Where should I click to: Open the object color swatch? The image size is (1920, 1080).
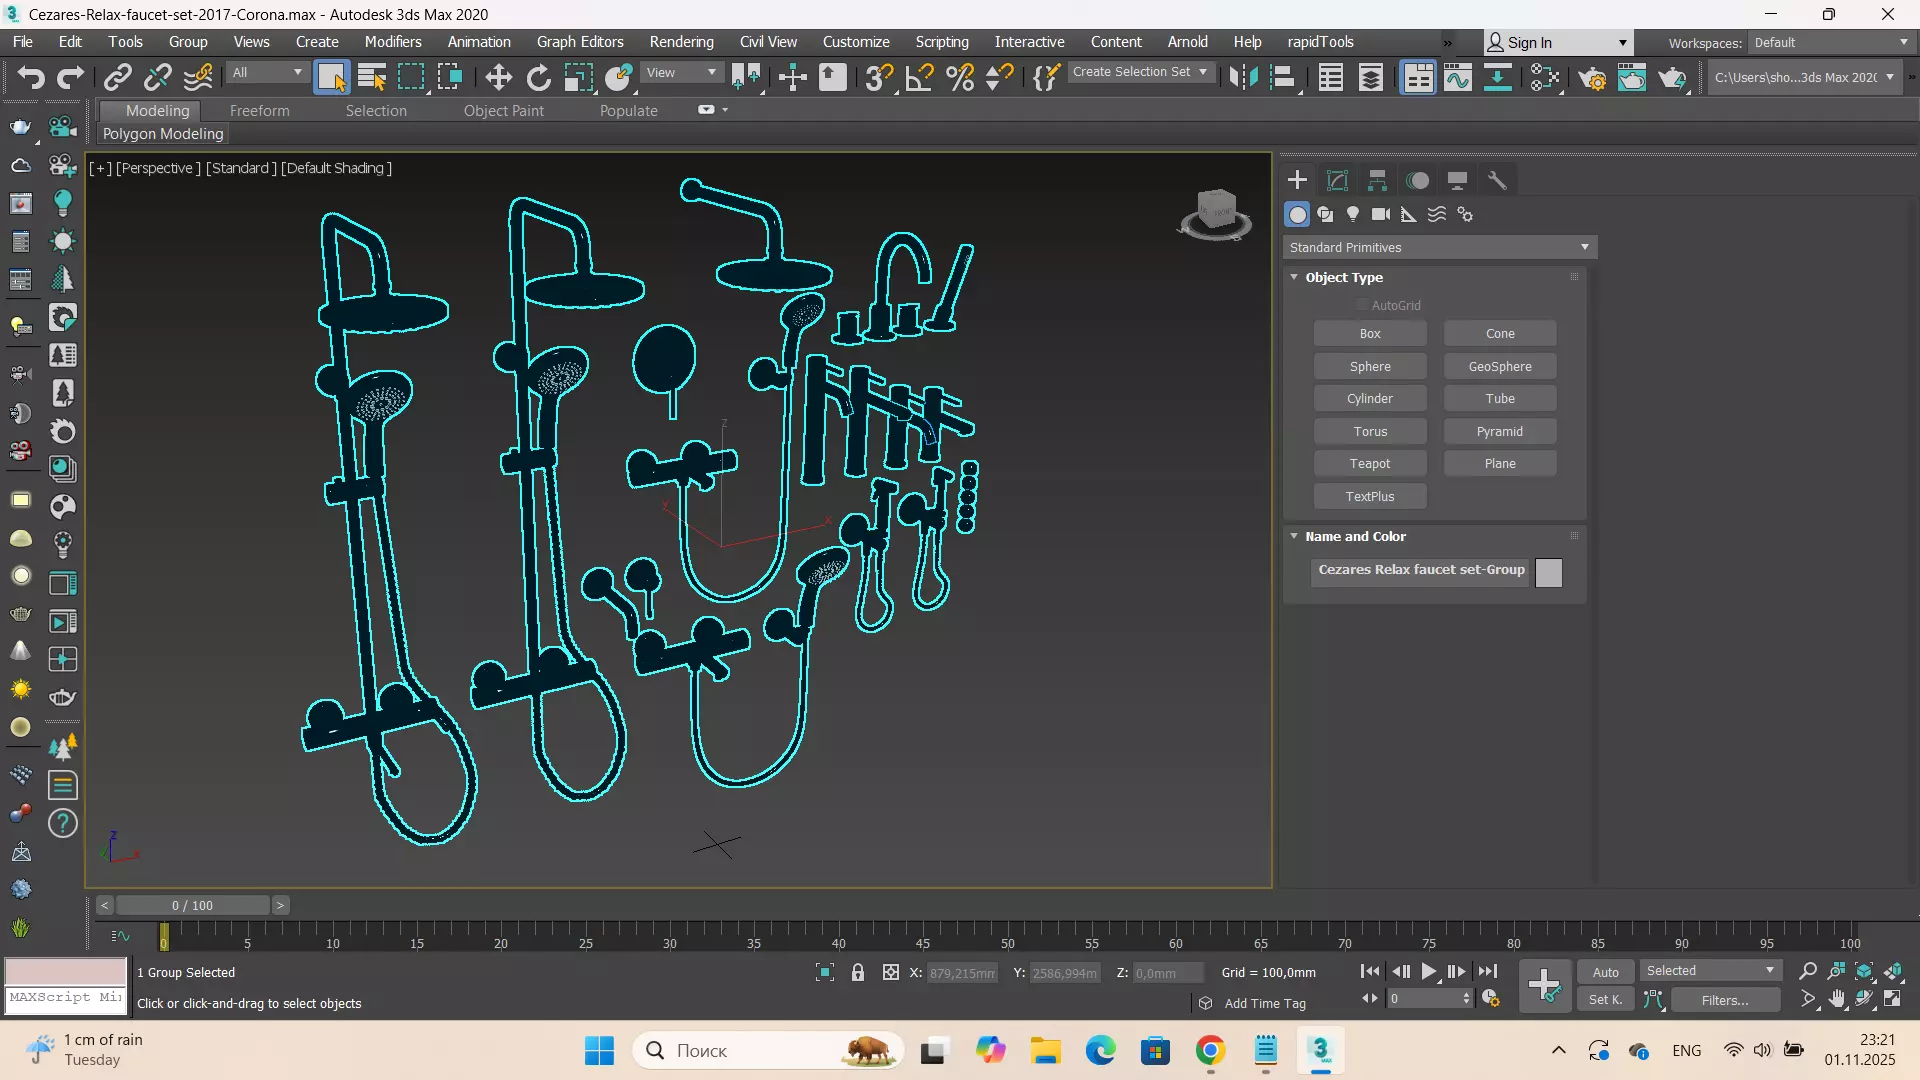(1548, 572)
